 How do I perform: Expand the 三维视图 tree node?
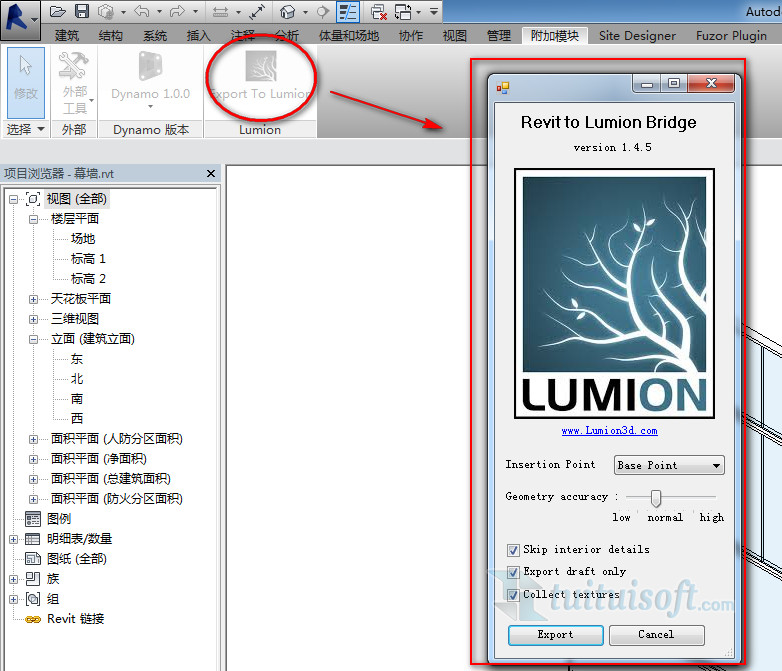(x=33, y=319)
